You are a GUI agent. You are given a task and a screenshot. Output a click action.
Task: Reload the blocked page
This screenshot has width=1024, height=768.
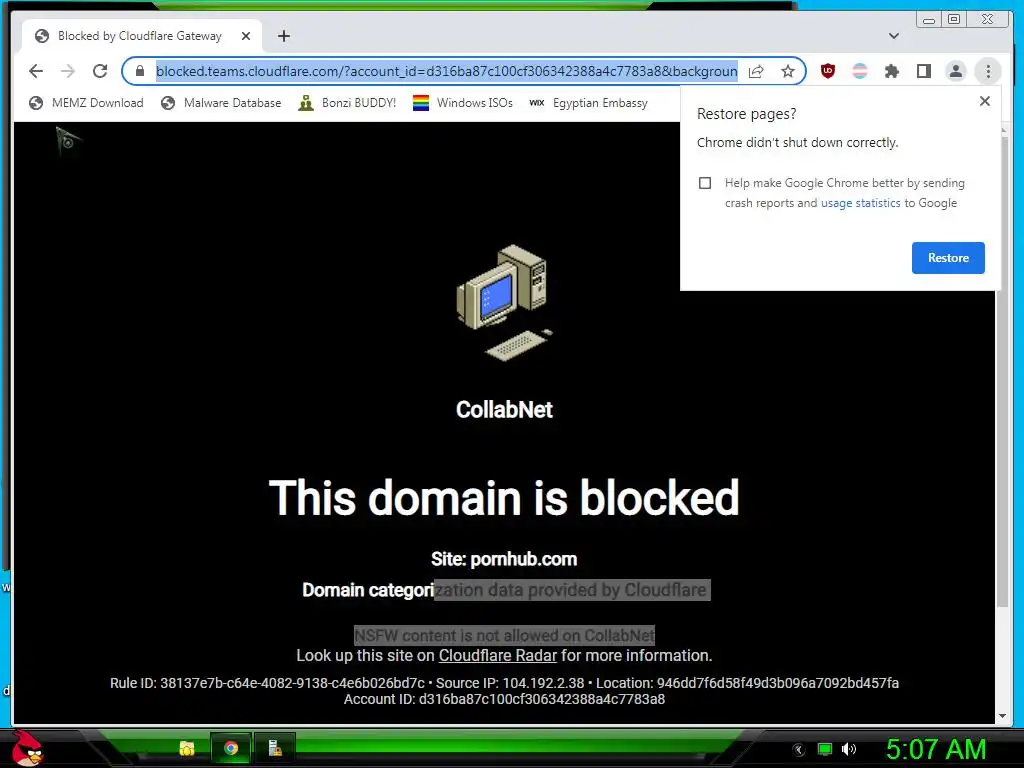100,71
